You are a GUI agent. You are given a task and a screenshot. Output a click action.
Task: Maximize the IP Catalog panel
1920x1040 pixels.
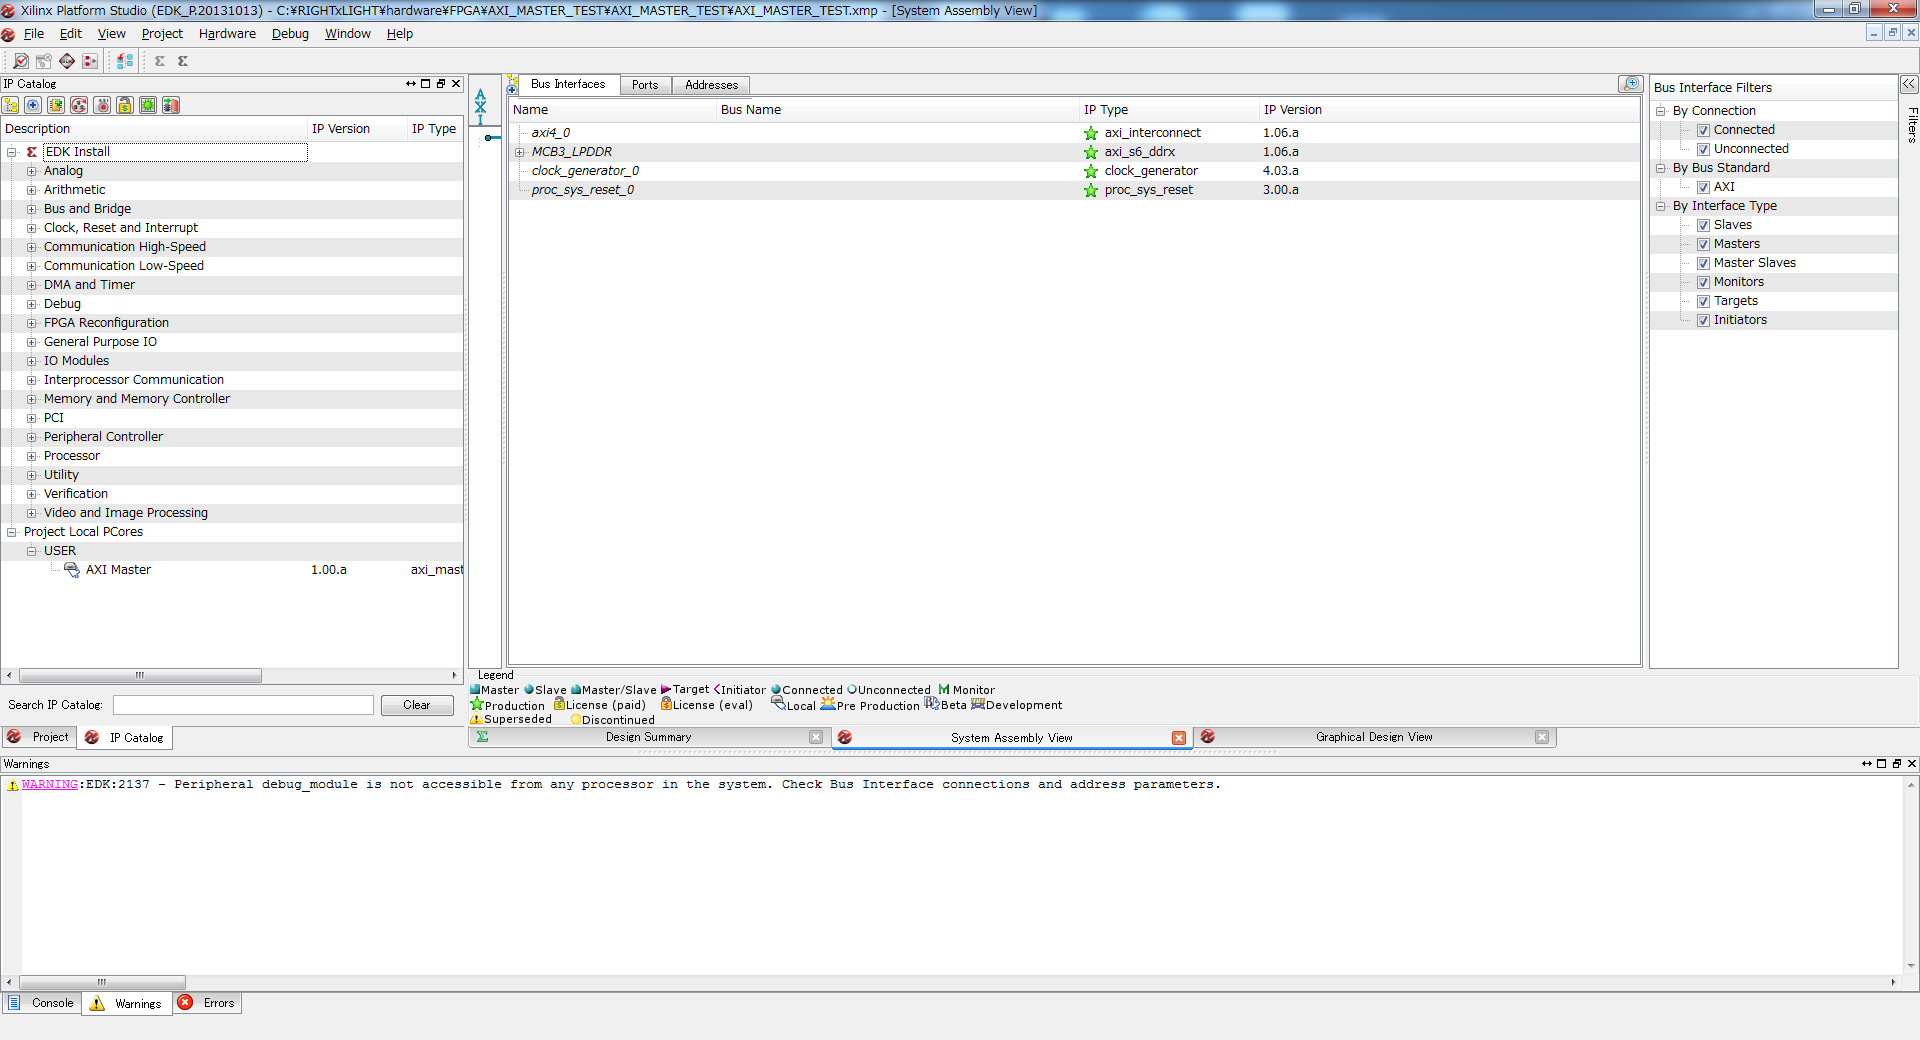426,84
